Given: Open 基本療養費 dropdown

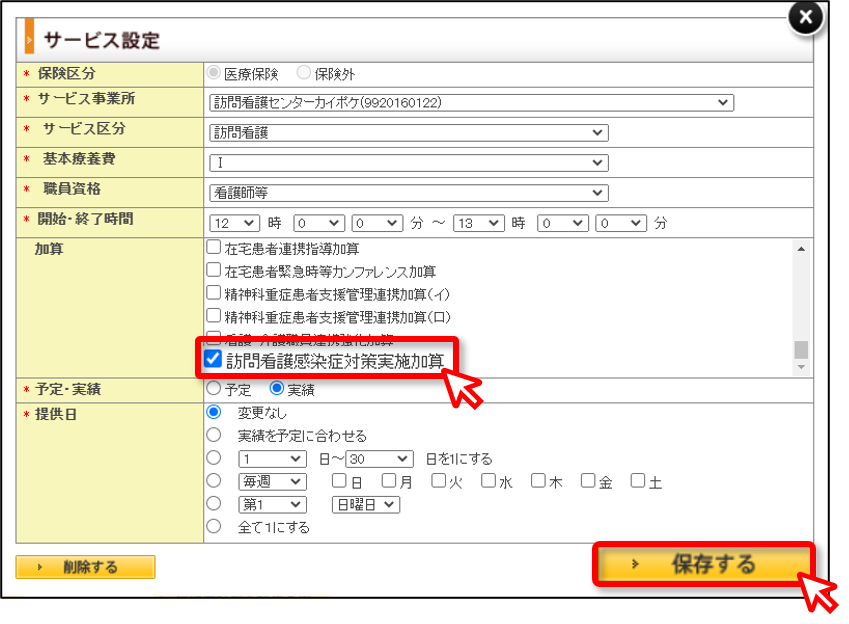Looking at the screenshot, I should pos(409,162).
